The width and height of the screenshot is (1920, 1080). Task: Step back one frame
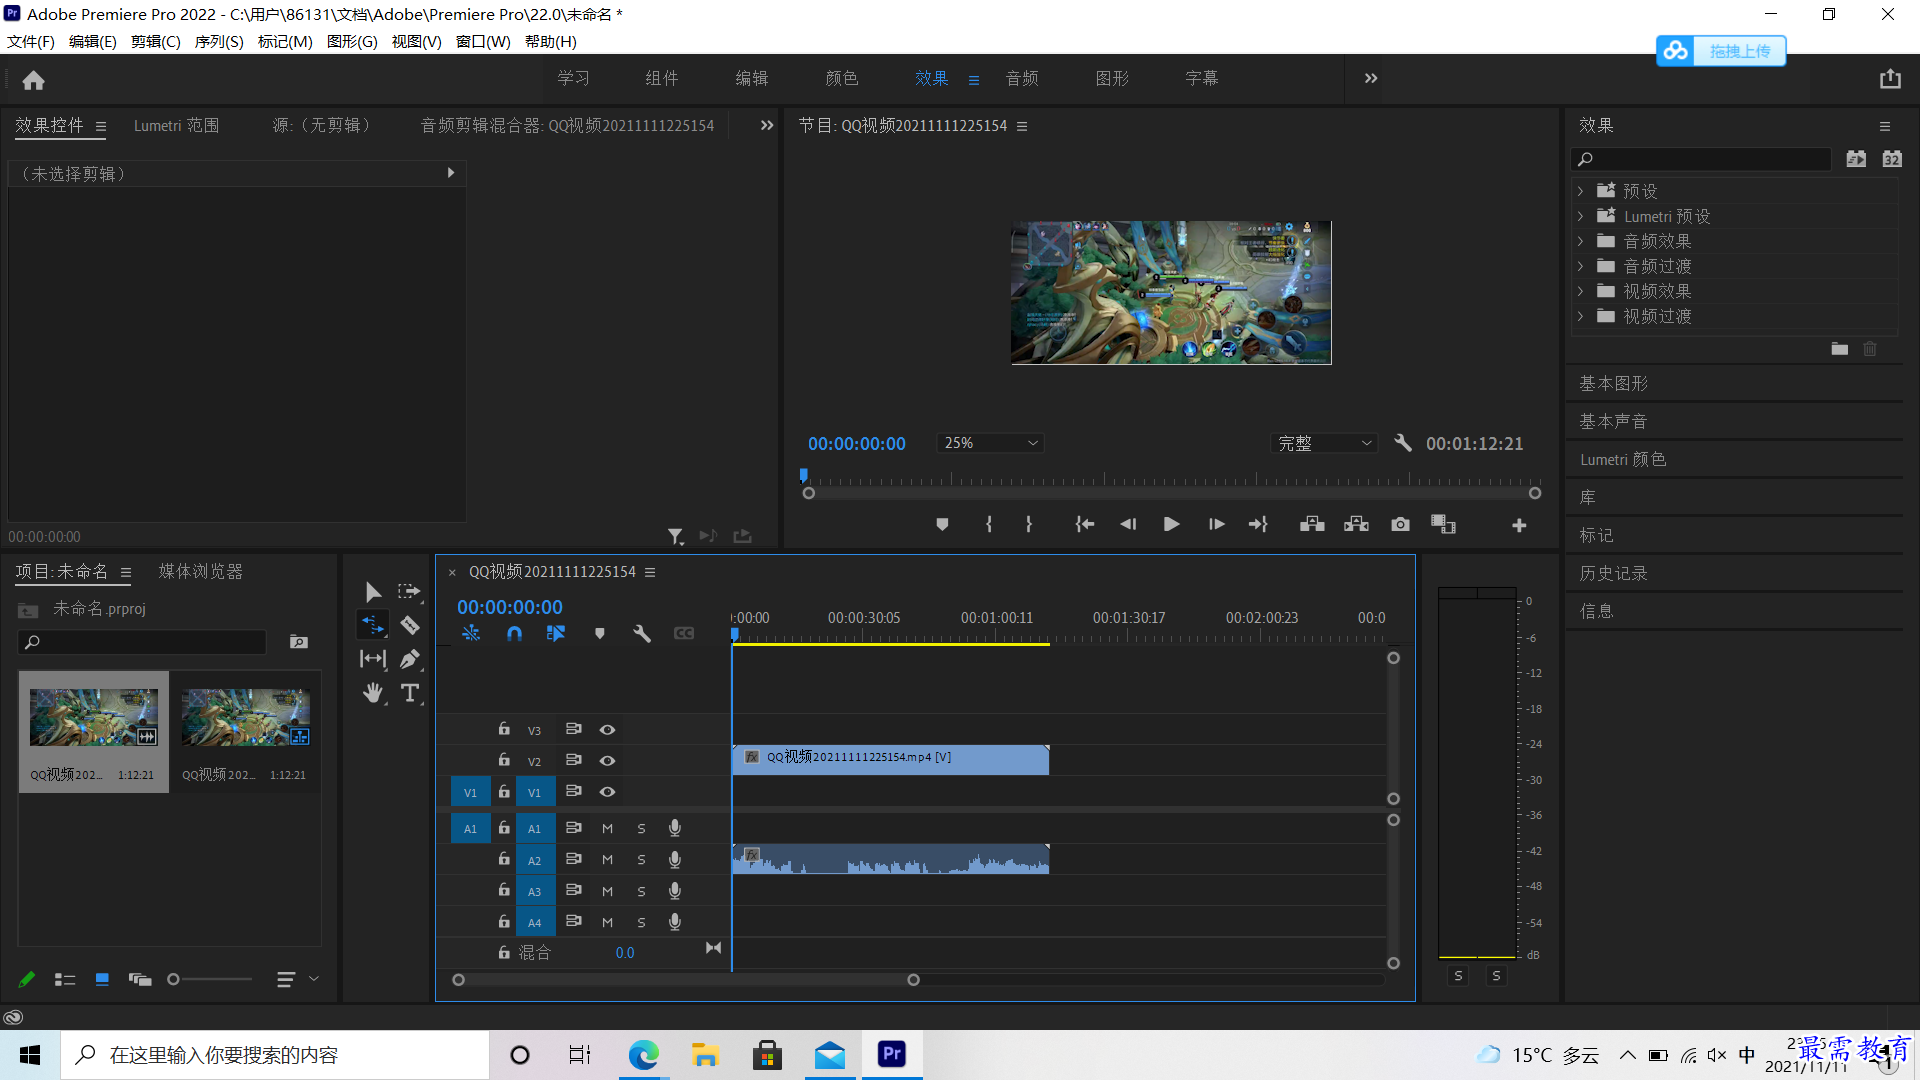coord(1128,524)
